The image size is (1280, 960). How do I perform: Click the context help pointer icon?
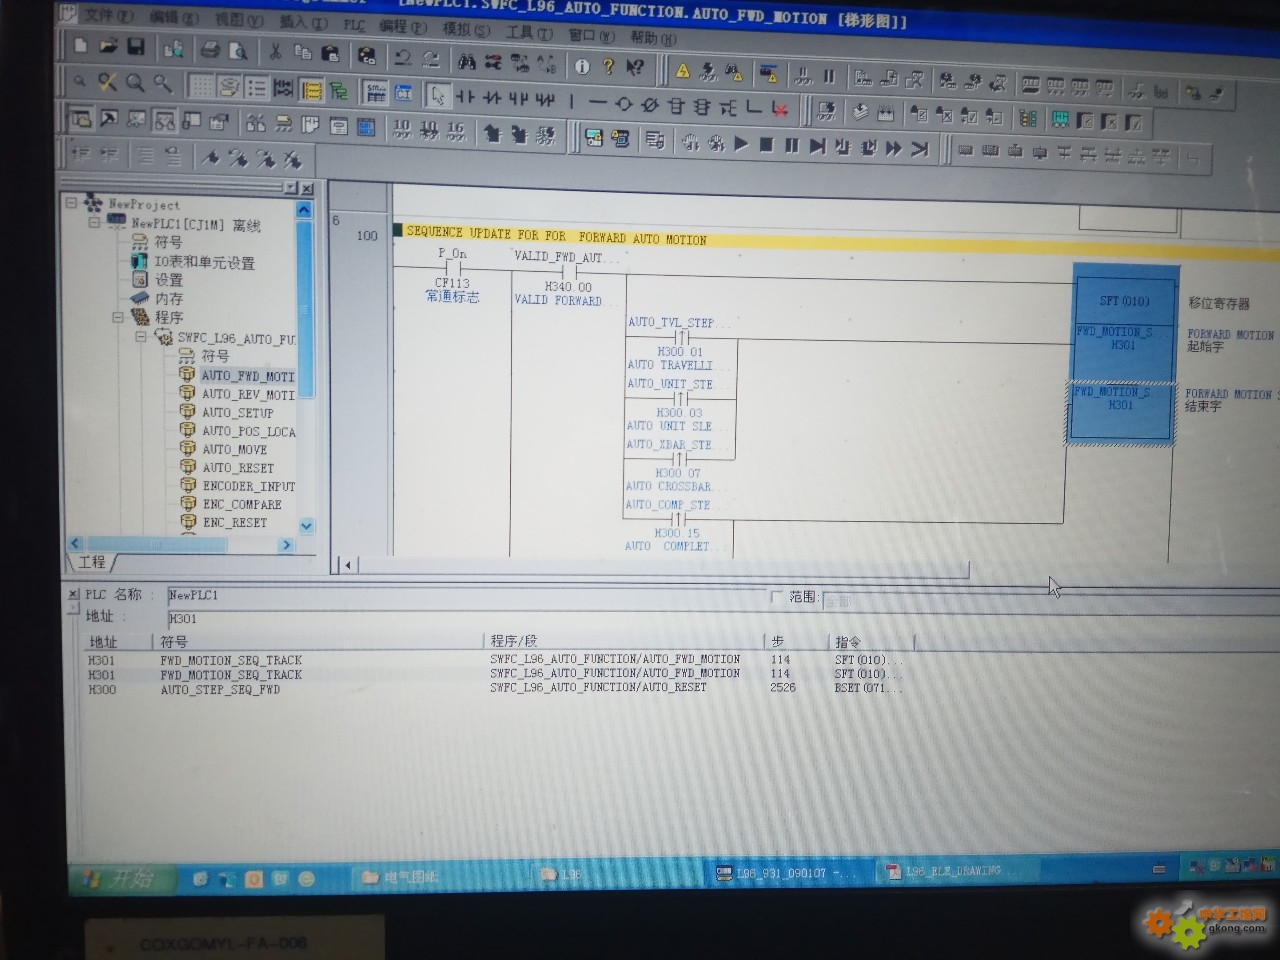pyautogui.click(x=635, y=68)
